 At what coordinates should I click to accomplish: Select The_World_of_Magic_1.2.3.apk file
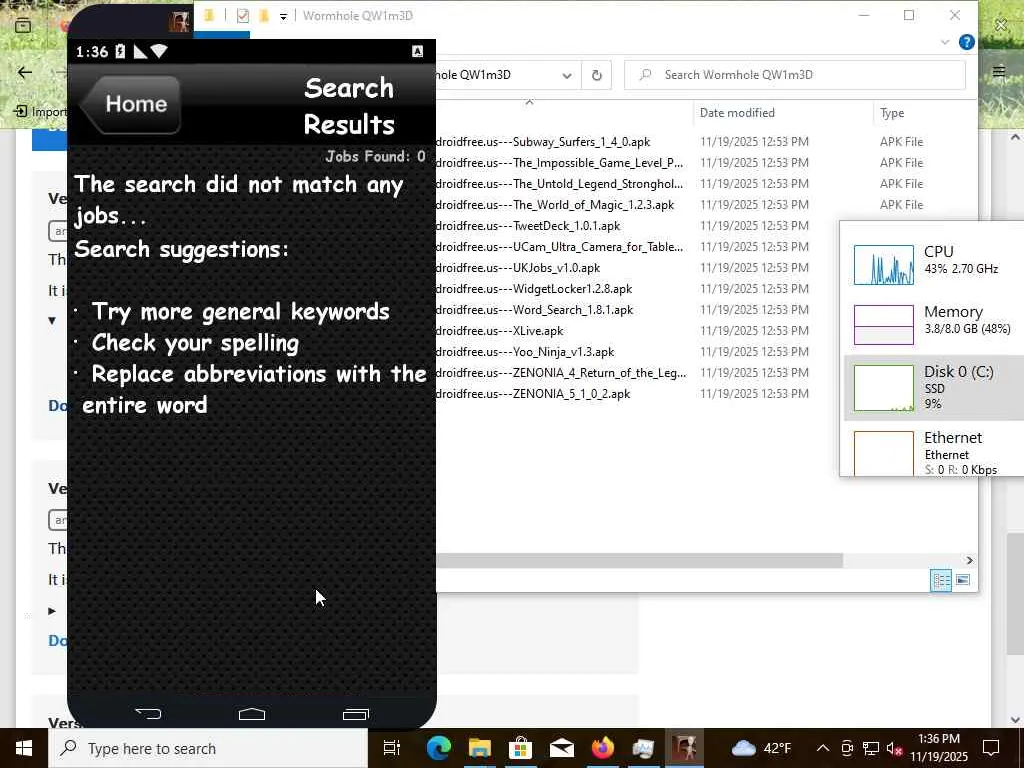tap(554, 204)
